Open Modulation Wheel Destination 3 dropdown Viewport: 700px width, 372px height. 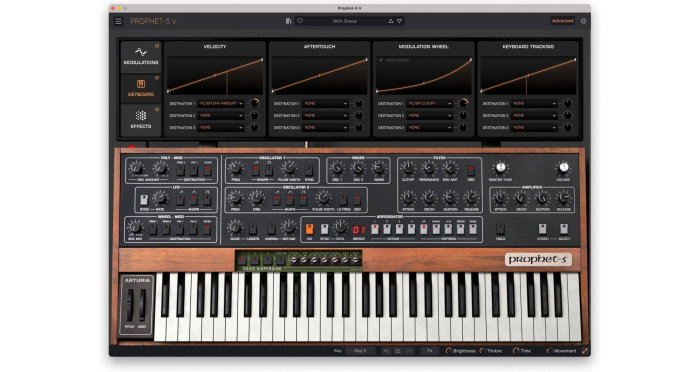[430, 128]
